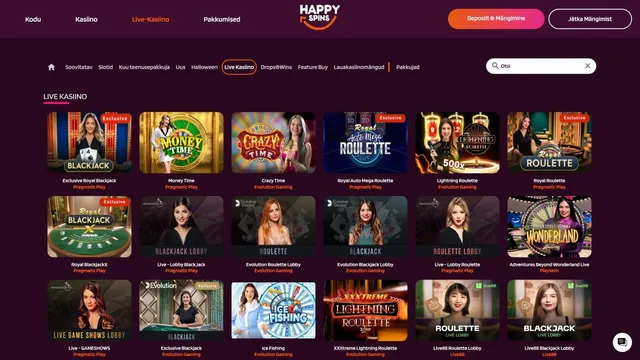The image size is (640, 360).
Task: Click the Happy Spins logo
Action: pyautogui.click(x=320, y=17)
